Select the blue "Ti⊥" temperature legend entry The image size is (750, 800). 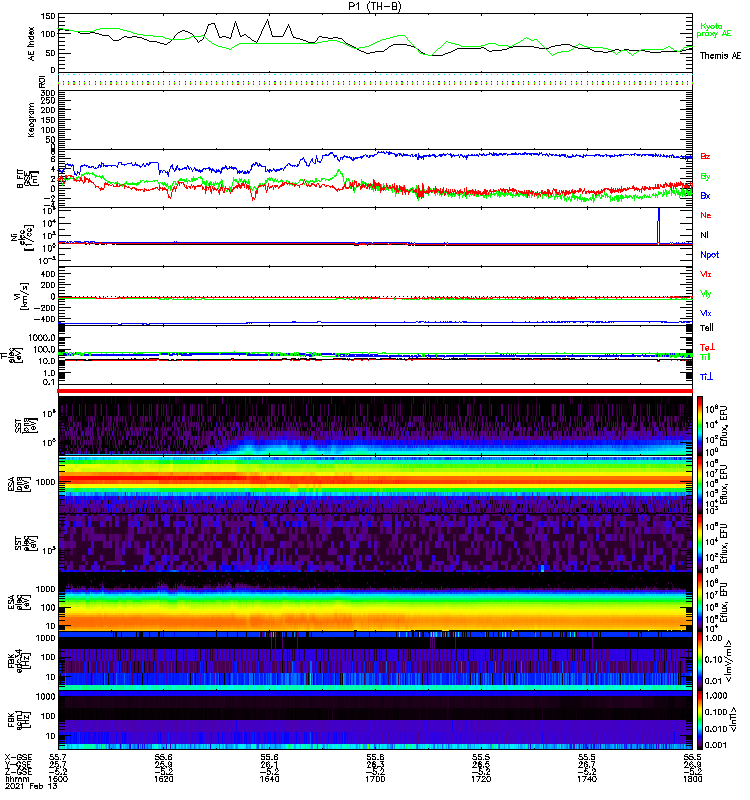706,377
